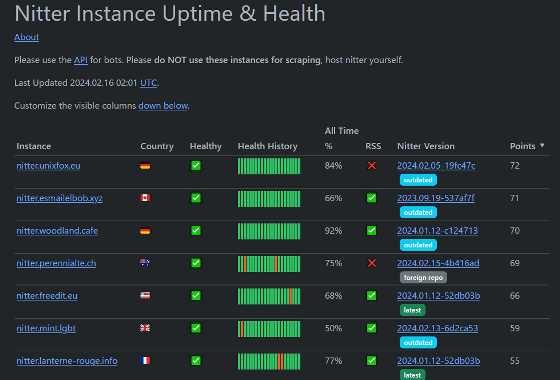Click the RSS column header
The width and height of the screenshot is (560, 380).
pos(373,146)
